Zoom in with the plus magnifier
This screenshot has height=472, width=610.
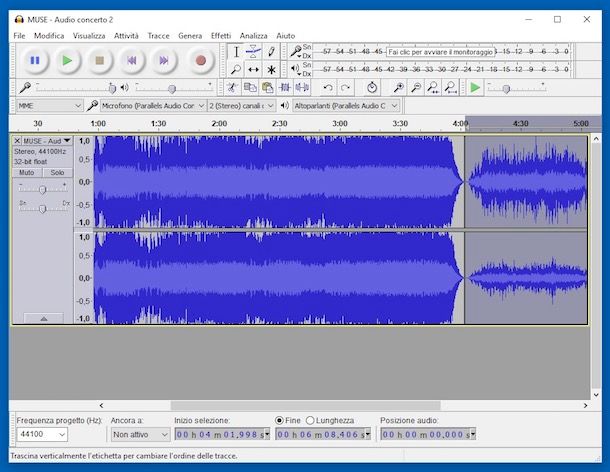398,88
